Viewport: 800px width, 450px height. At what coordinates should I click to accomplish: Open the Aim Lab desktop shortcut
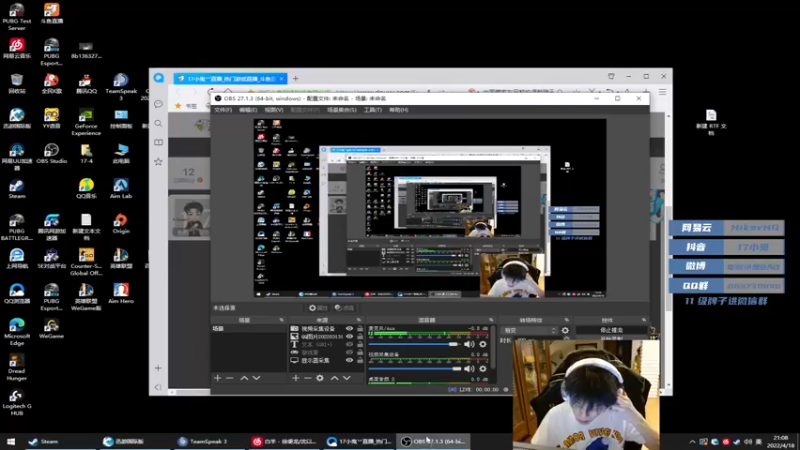click(x=121, y=189)
